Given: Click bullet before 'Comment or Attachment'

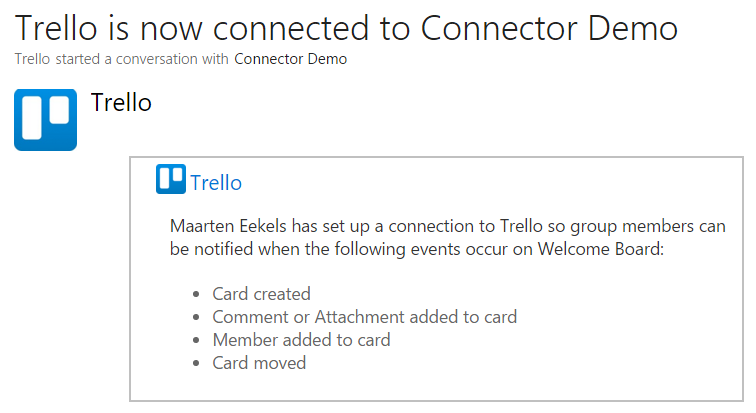Looking at the screenshot, I should point(196,317).
